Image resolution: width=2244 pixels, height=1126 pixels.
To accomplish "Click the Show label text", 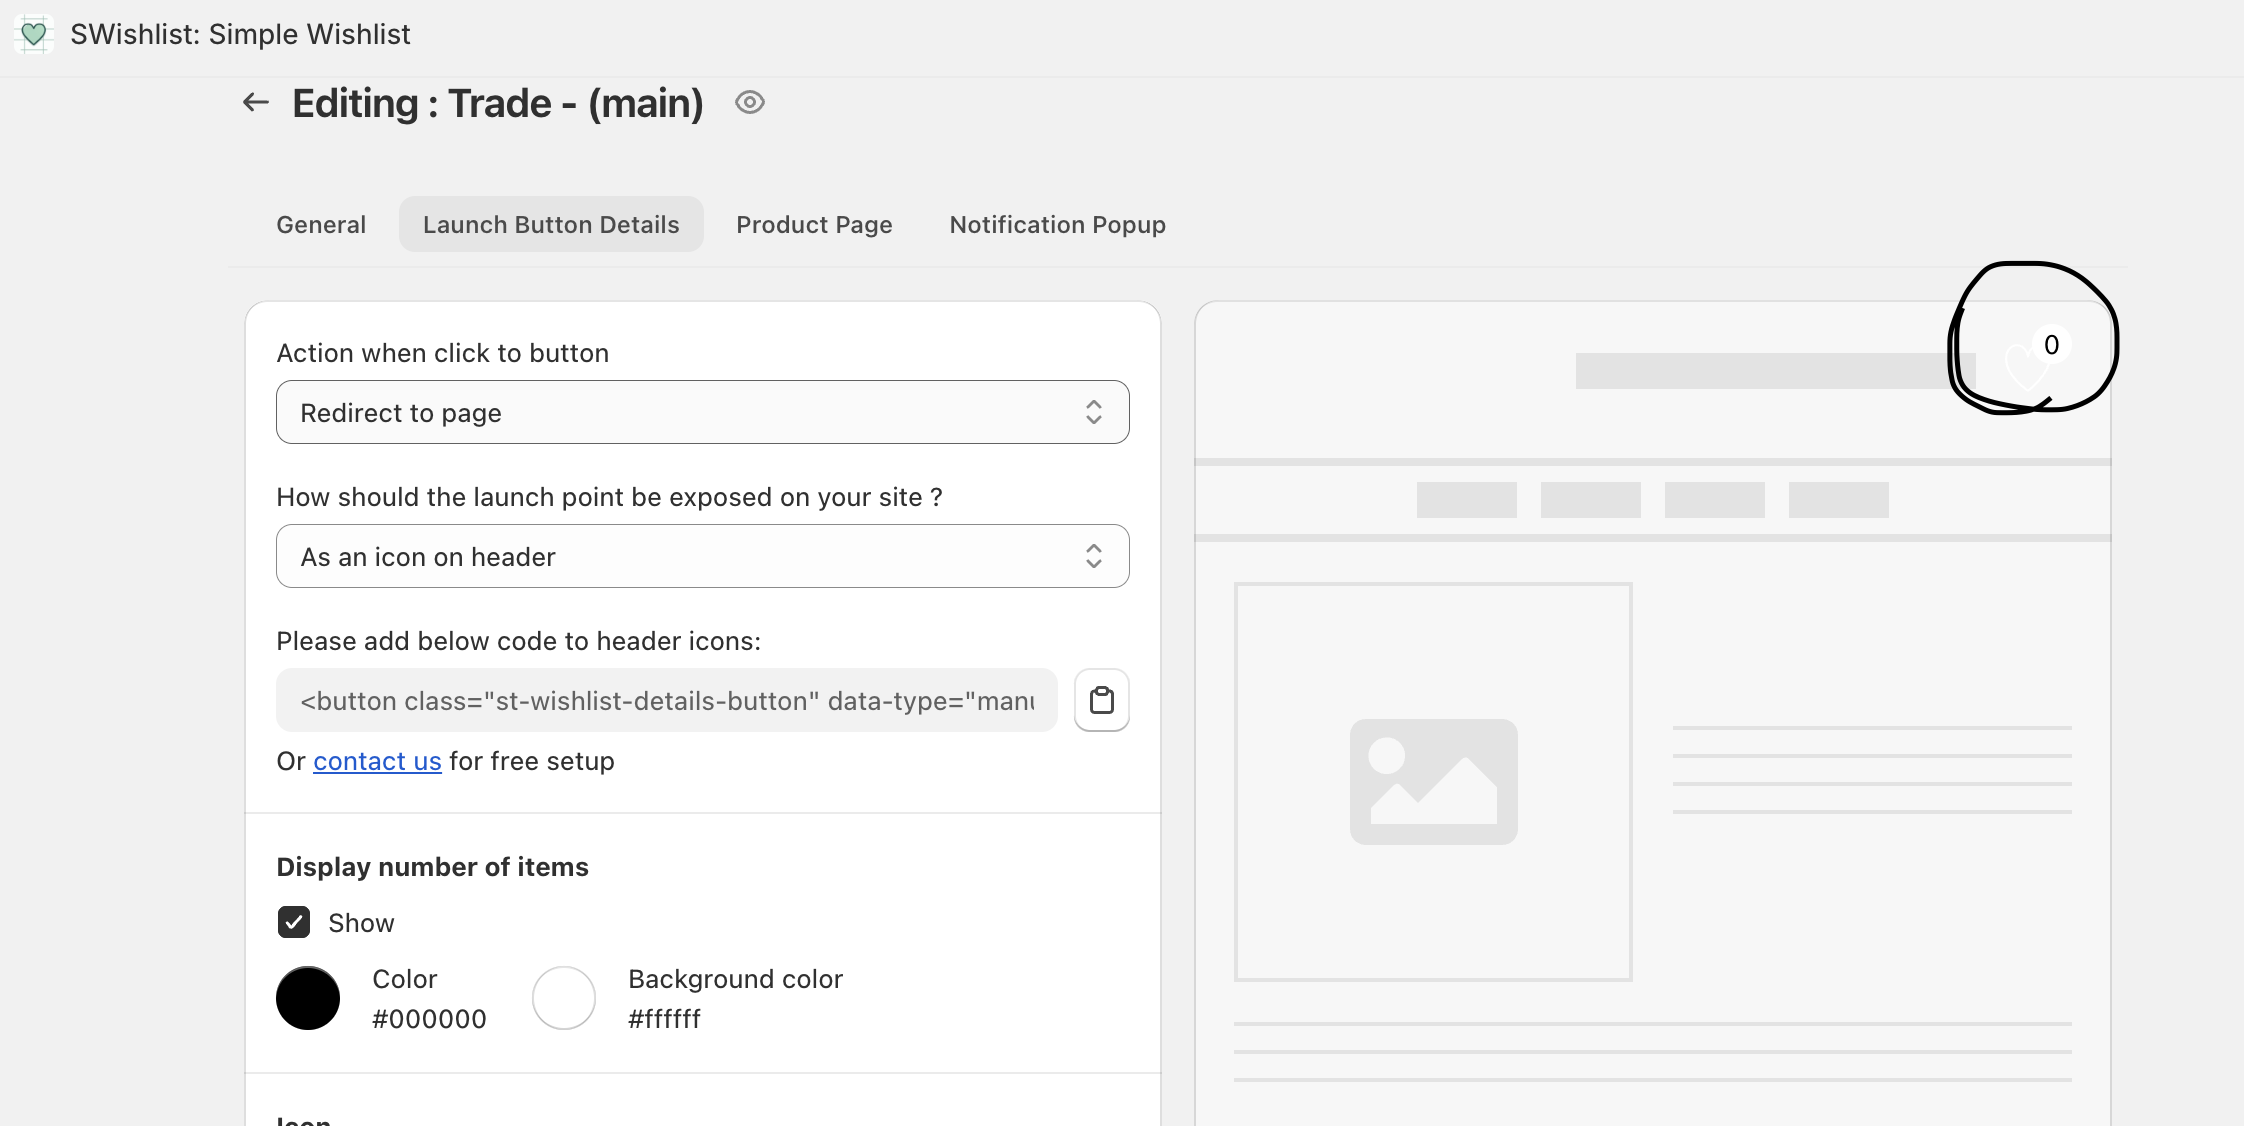I will click(361, 922).
